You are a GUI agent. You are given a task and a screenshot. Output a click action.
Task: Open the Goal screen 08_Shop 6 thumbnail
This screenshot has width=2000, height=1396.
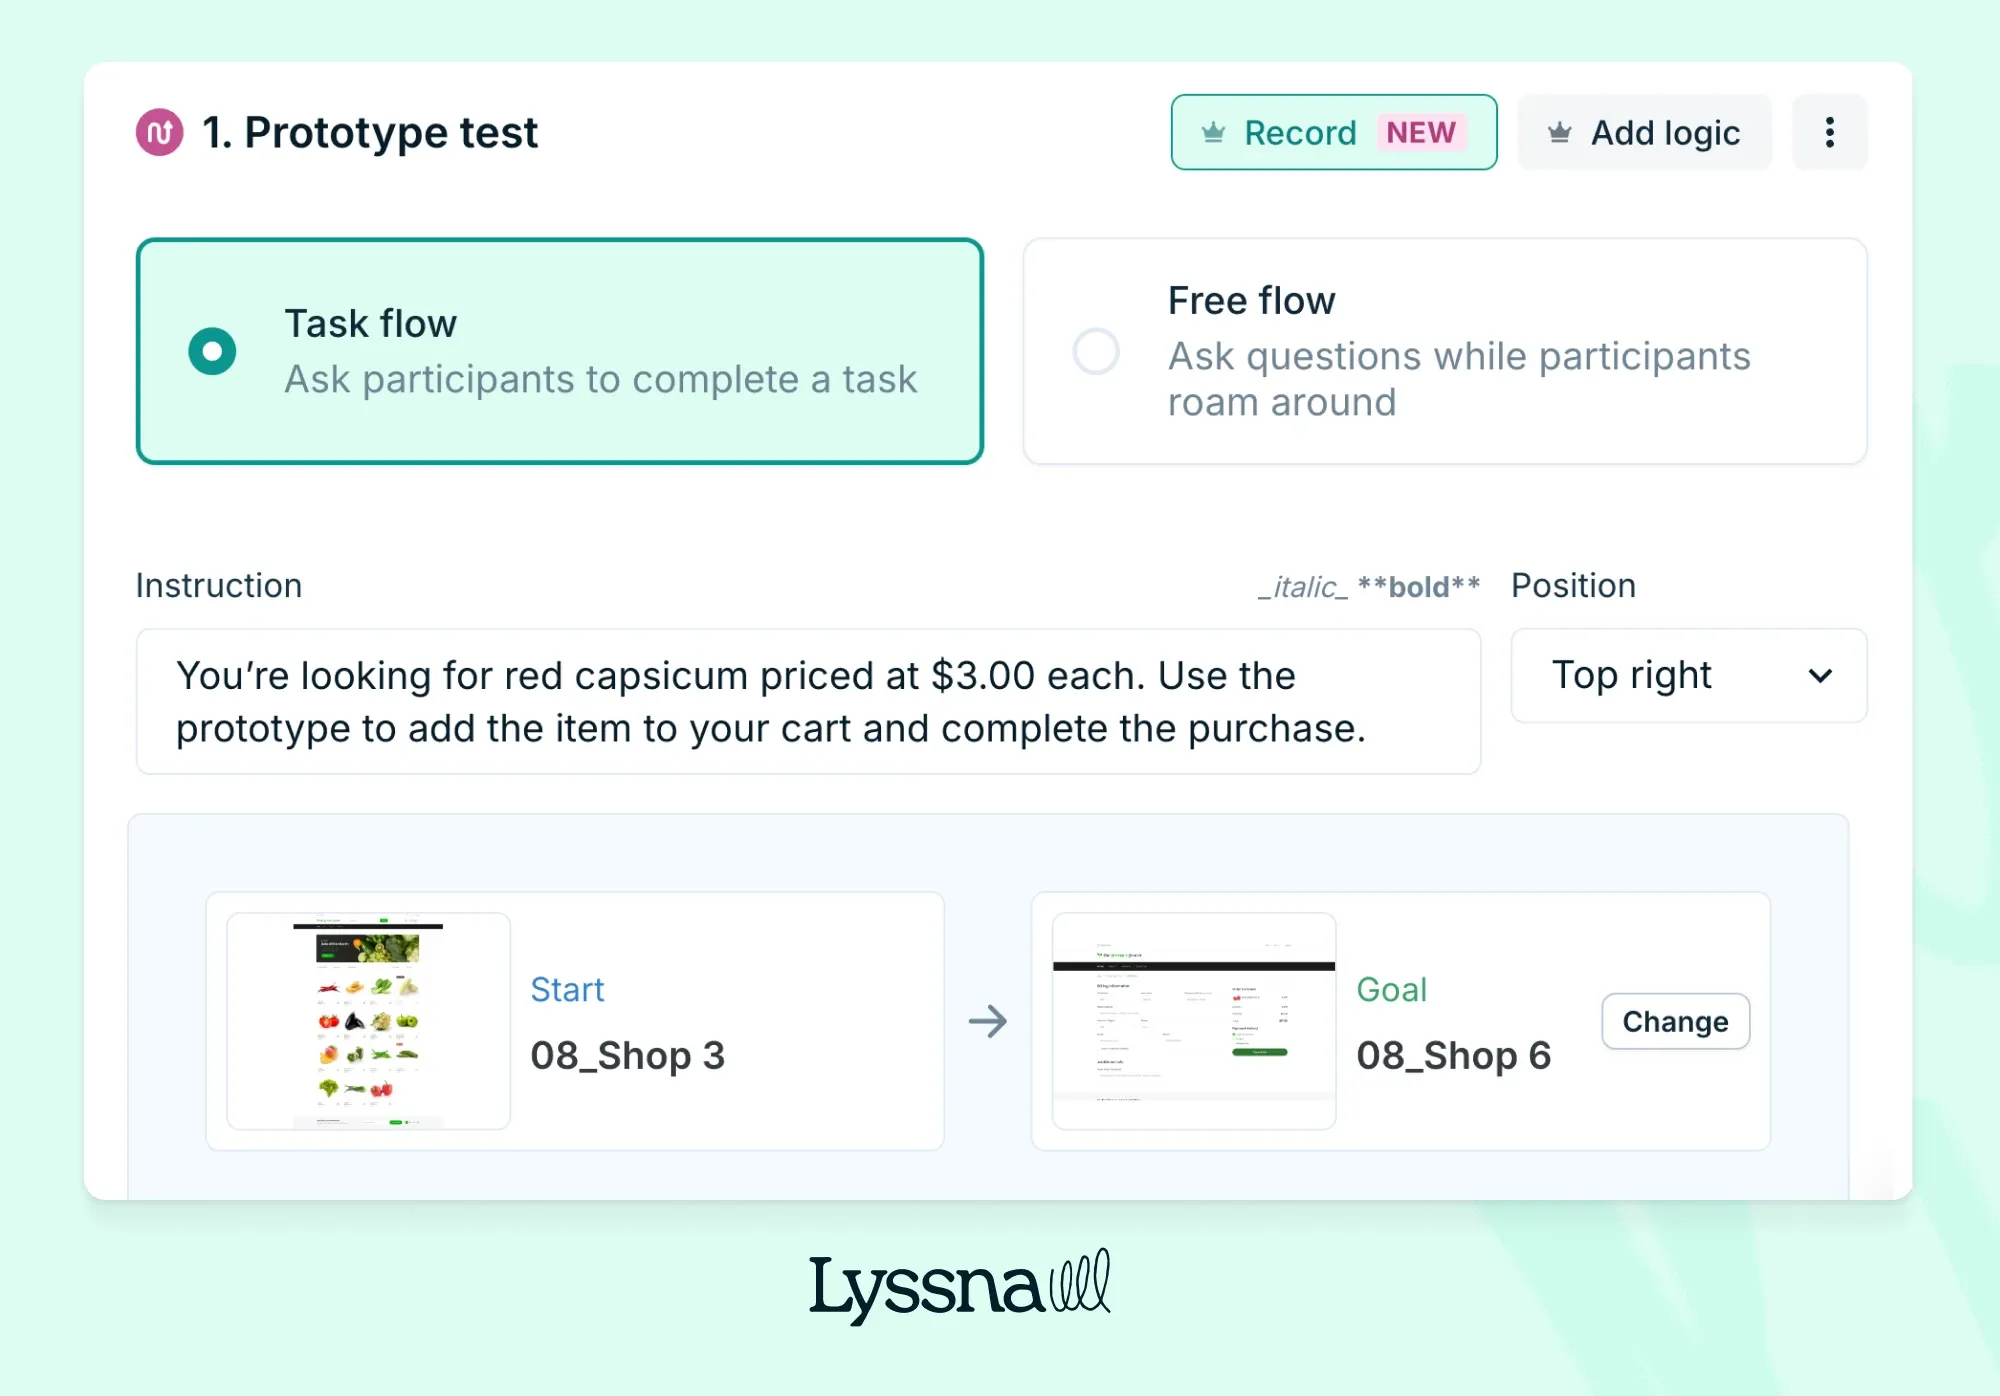(1194, 1021)
